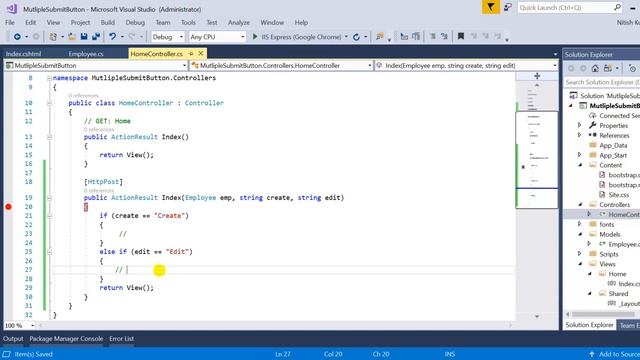Image resolution: width=640 pixels, height=360 pixels.
Task: Open the Output panel tab
Action: pyautogui.click(x=13, y=339)
